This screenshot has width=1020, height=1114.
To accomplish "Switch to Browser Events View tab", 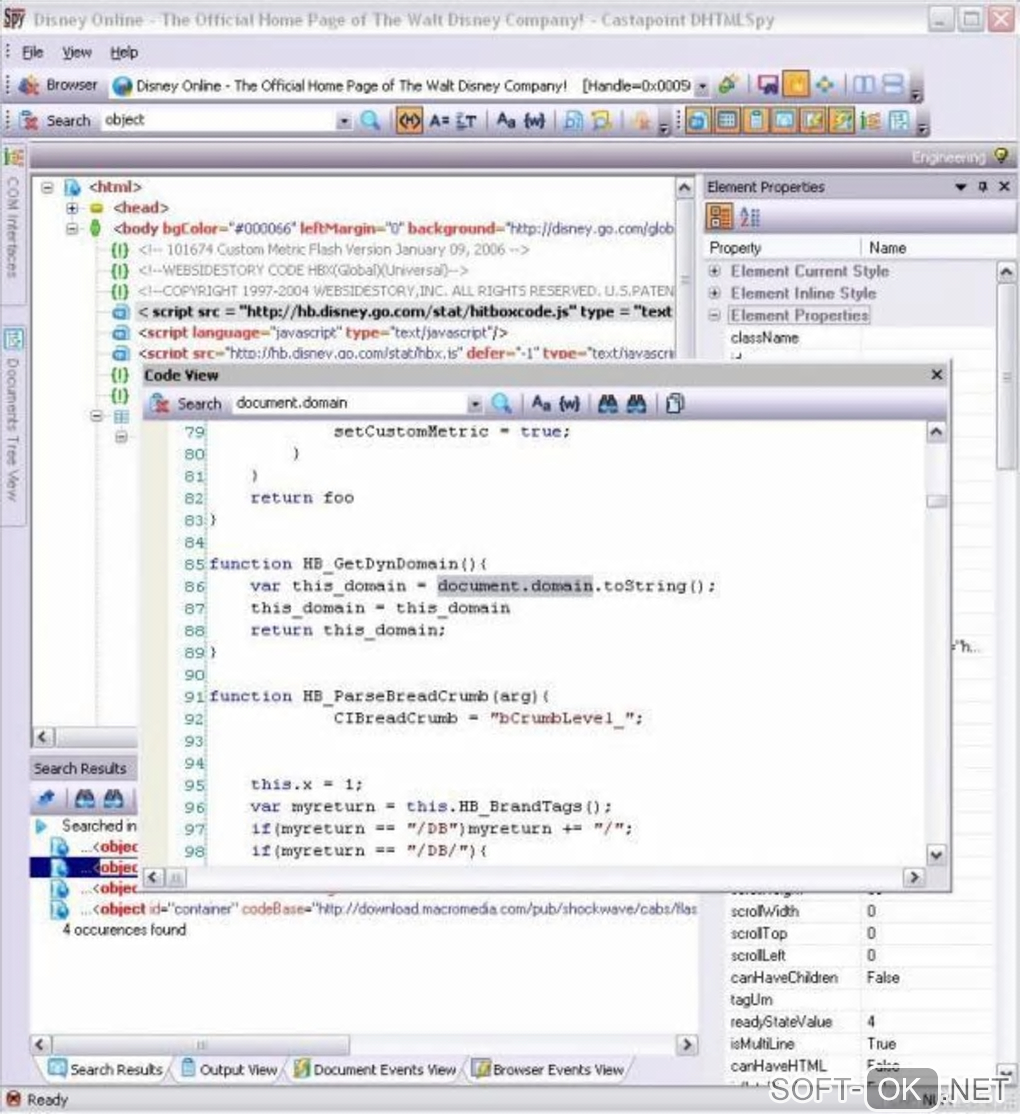I will point(548,1069).
